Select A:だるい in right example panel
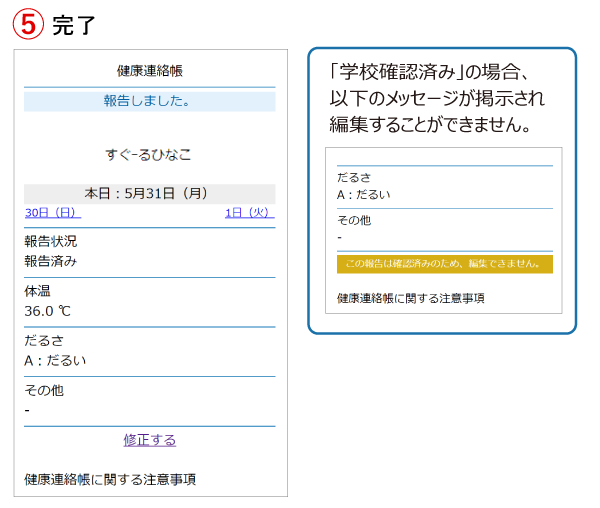Viewport: 600px width, 508px height. [x=364, y=195]
